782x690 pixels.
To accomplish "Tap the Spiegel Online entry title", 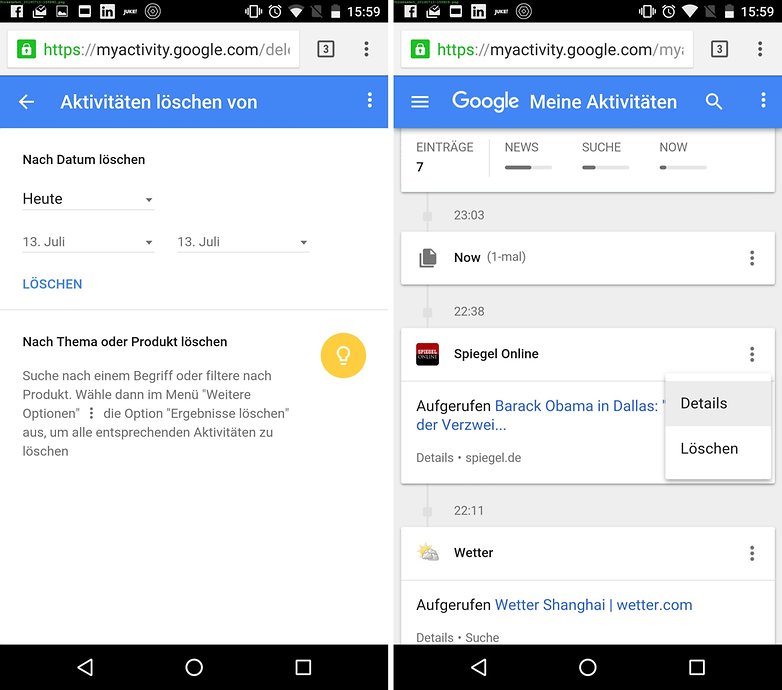I will tap(496, 353).
